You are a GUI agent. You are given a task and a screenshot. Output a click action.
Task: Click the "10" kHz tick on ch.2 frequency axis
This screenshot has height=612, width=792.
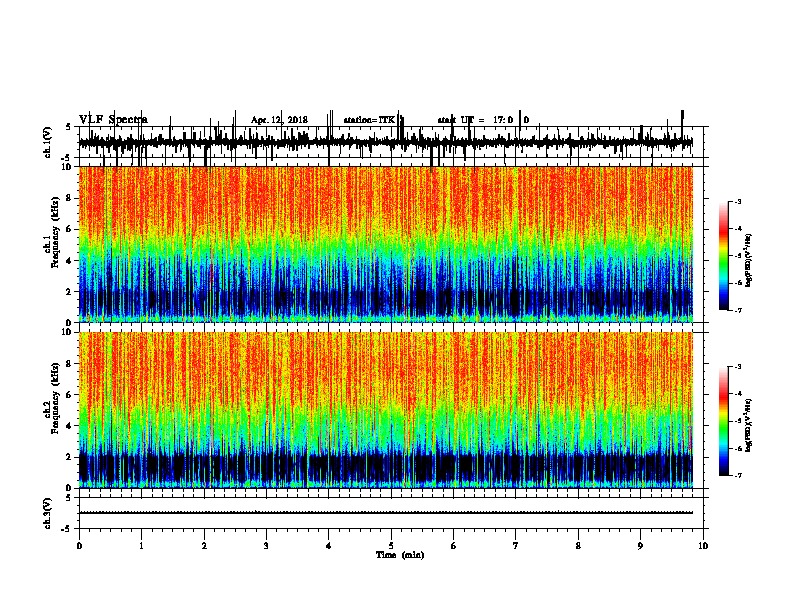tap(68, 332)
